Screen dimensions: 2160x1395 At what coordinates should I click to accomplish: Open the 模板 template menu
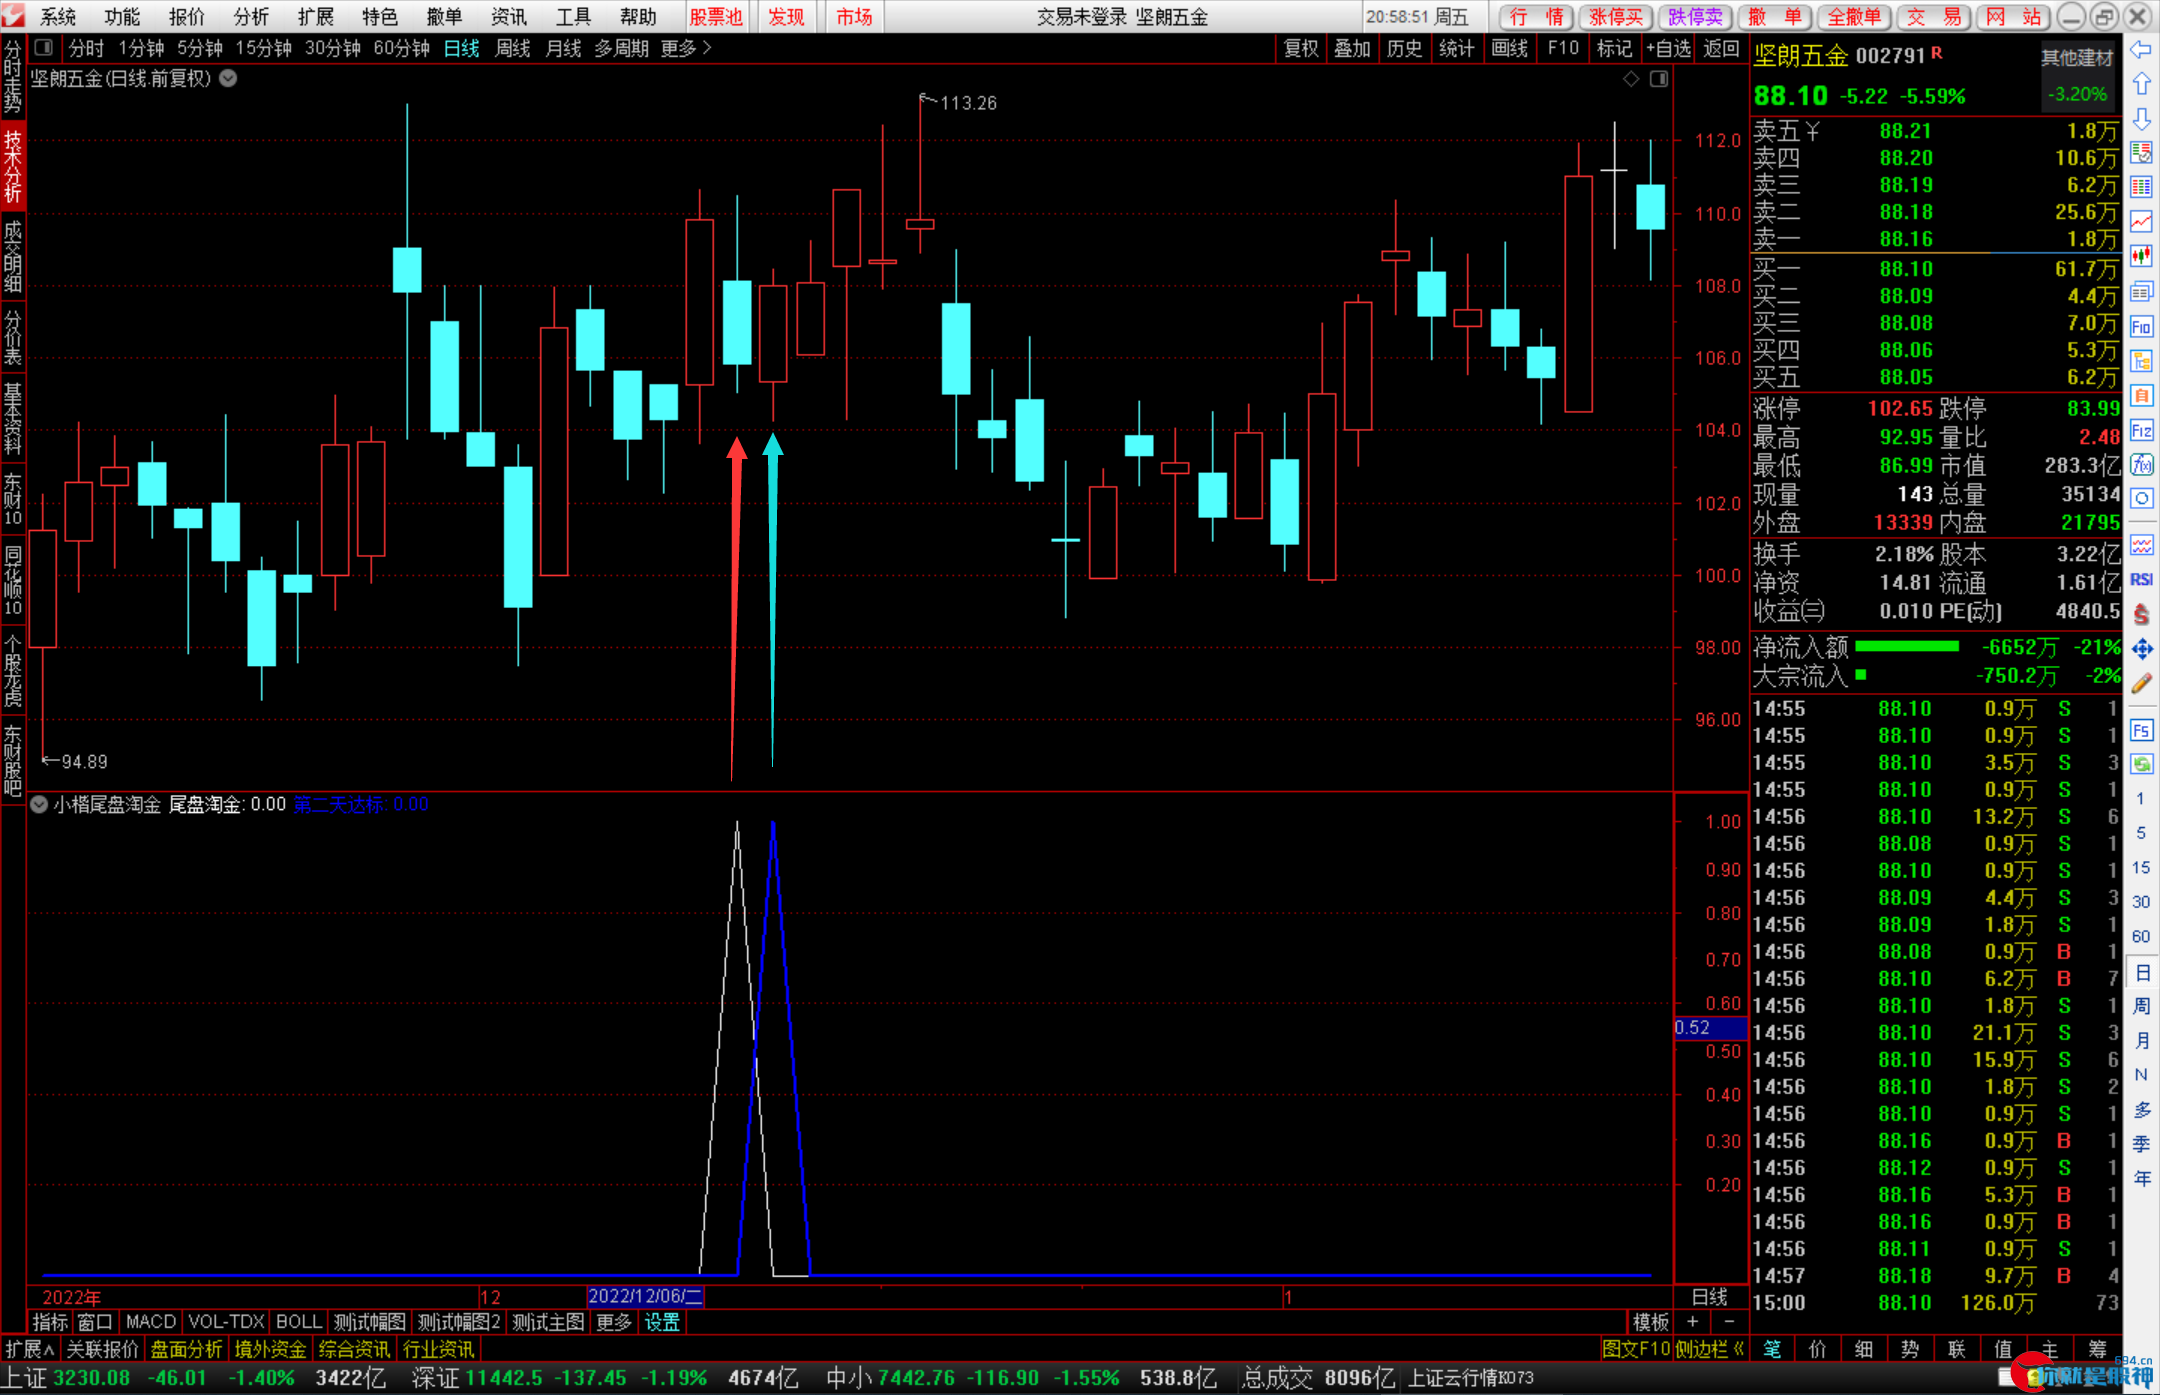[1651, 1322]
